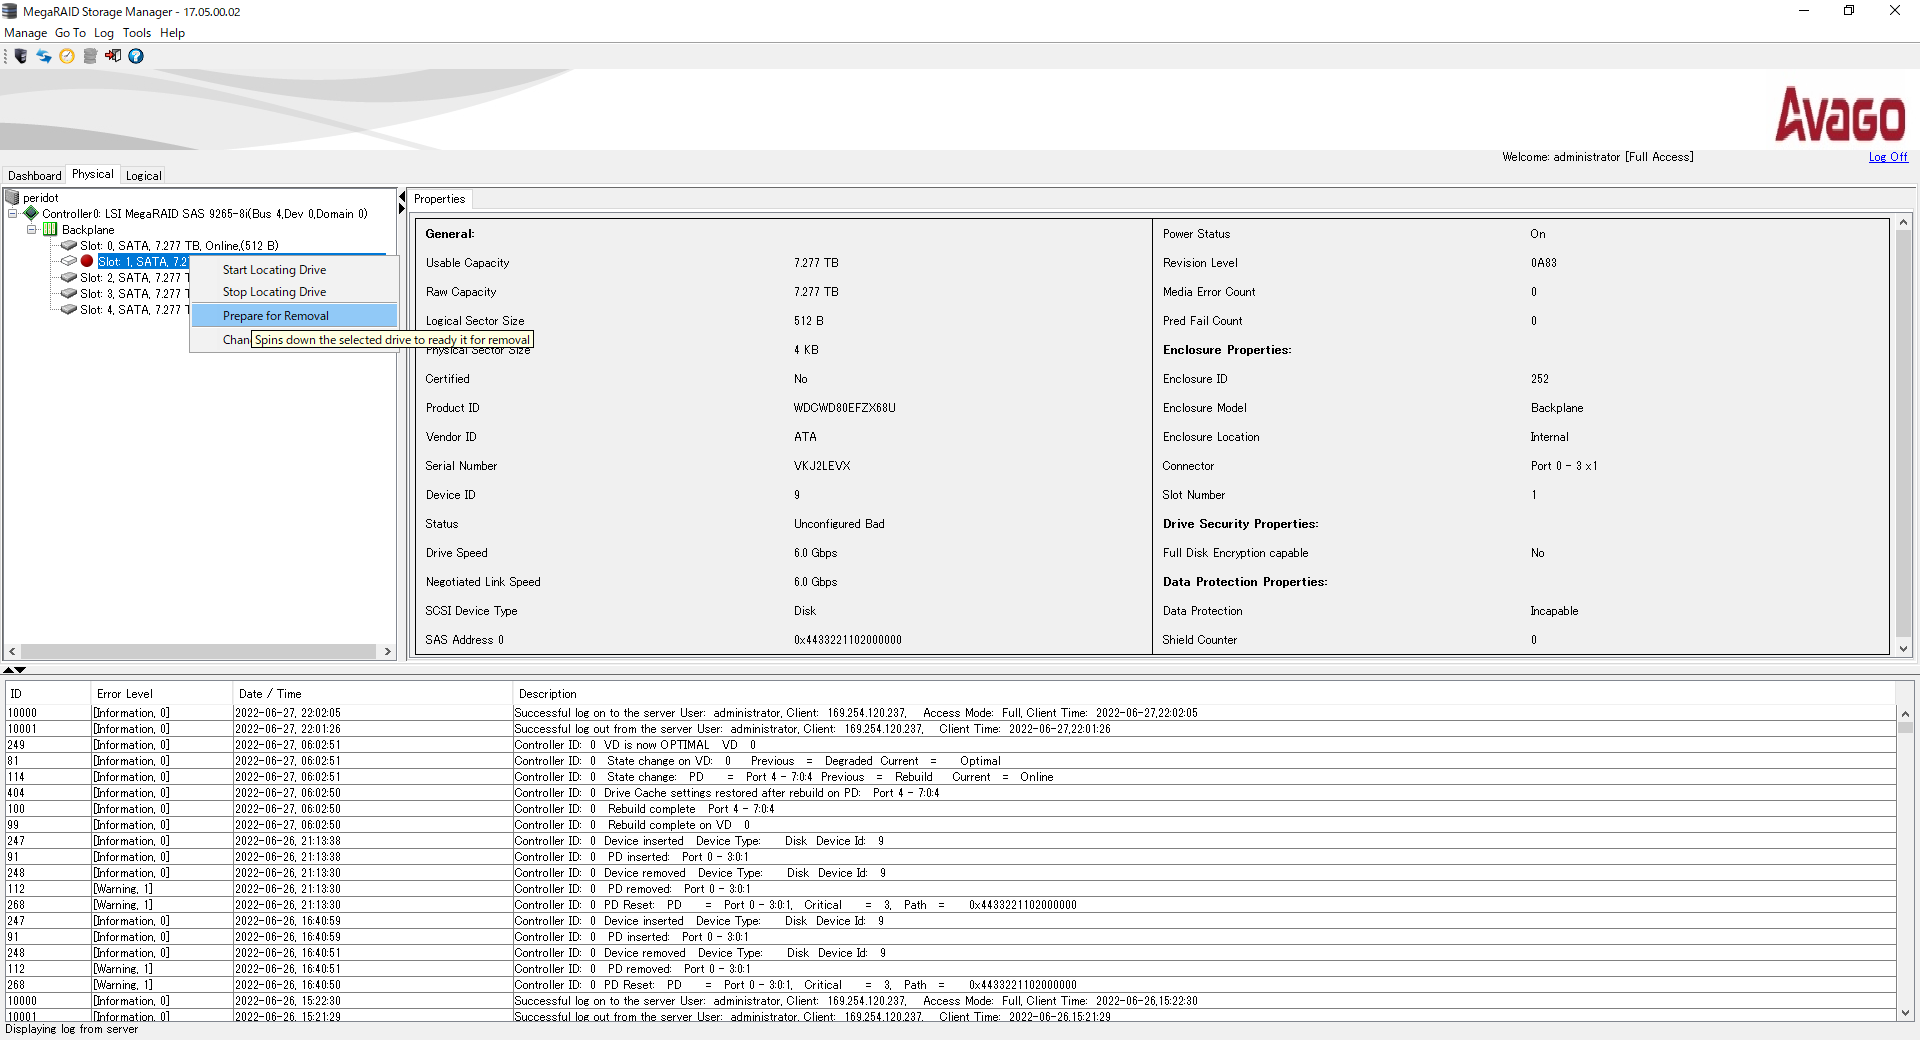This screenshot has height=1040, width=1920.
Task: Collapse the Controller0 tree node
Action: (12, 213)
